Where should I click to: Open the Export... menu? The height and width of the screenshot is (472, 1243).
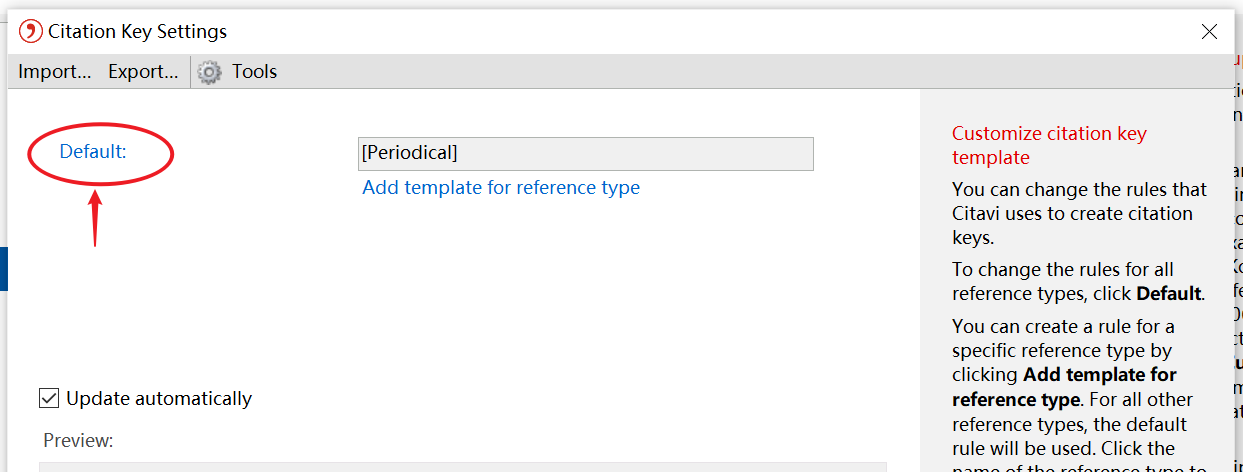[143, 72]
